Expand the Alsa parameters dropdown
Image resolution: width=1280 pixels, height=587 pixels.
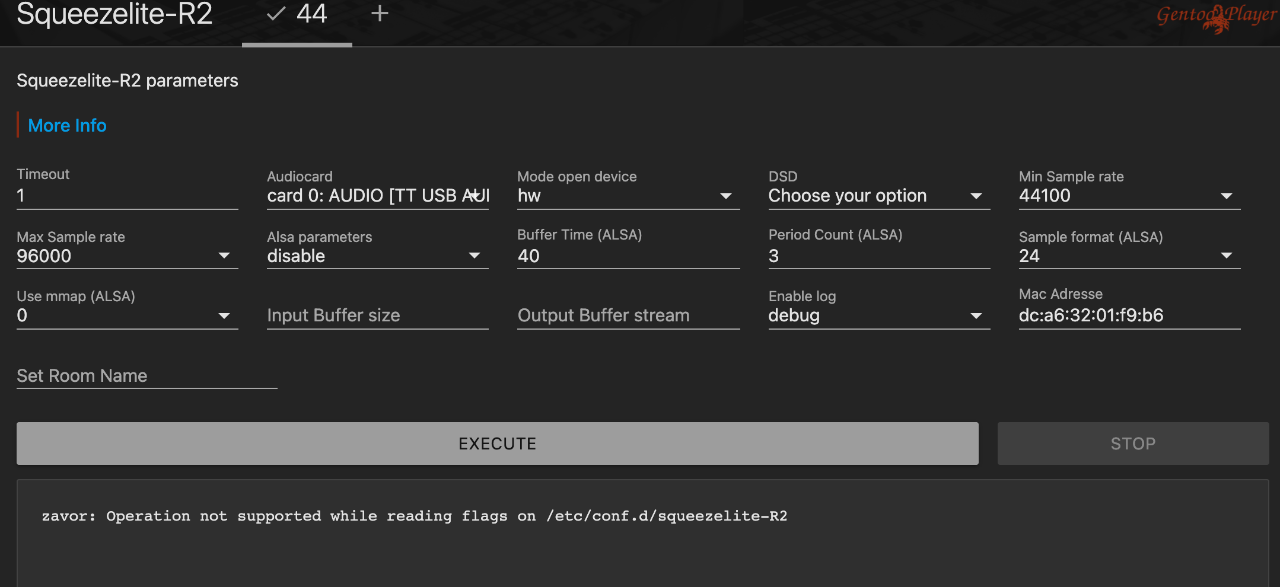[378, 256]
